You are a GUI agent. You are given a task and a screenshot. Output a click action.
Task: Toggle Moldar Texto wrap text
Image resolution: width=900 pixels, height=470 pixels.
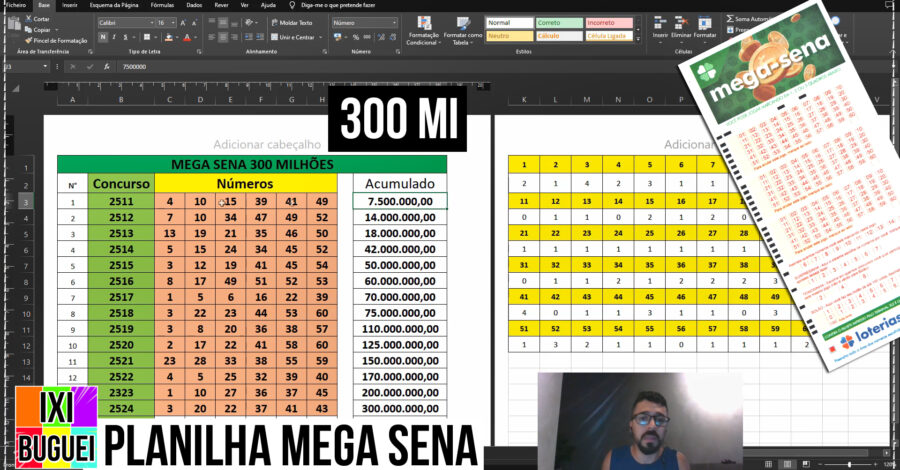[x=292, y=22]
